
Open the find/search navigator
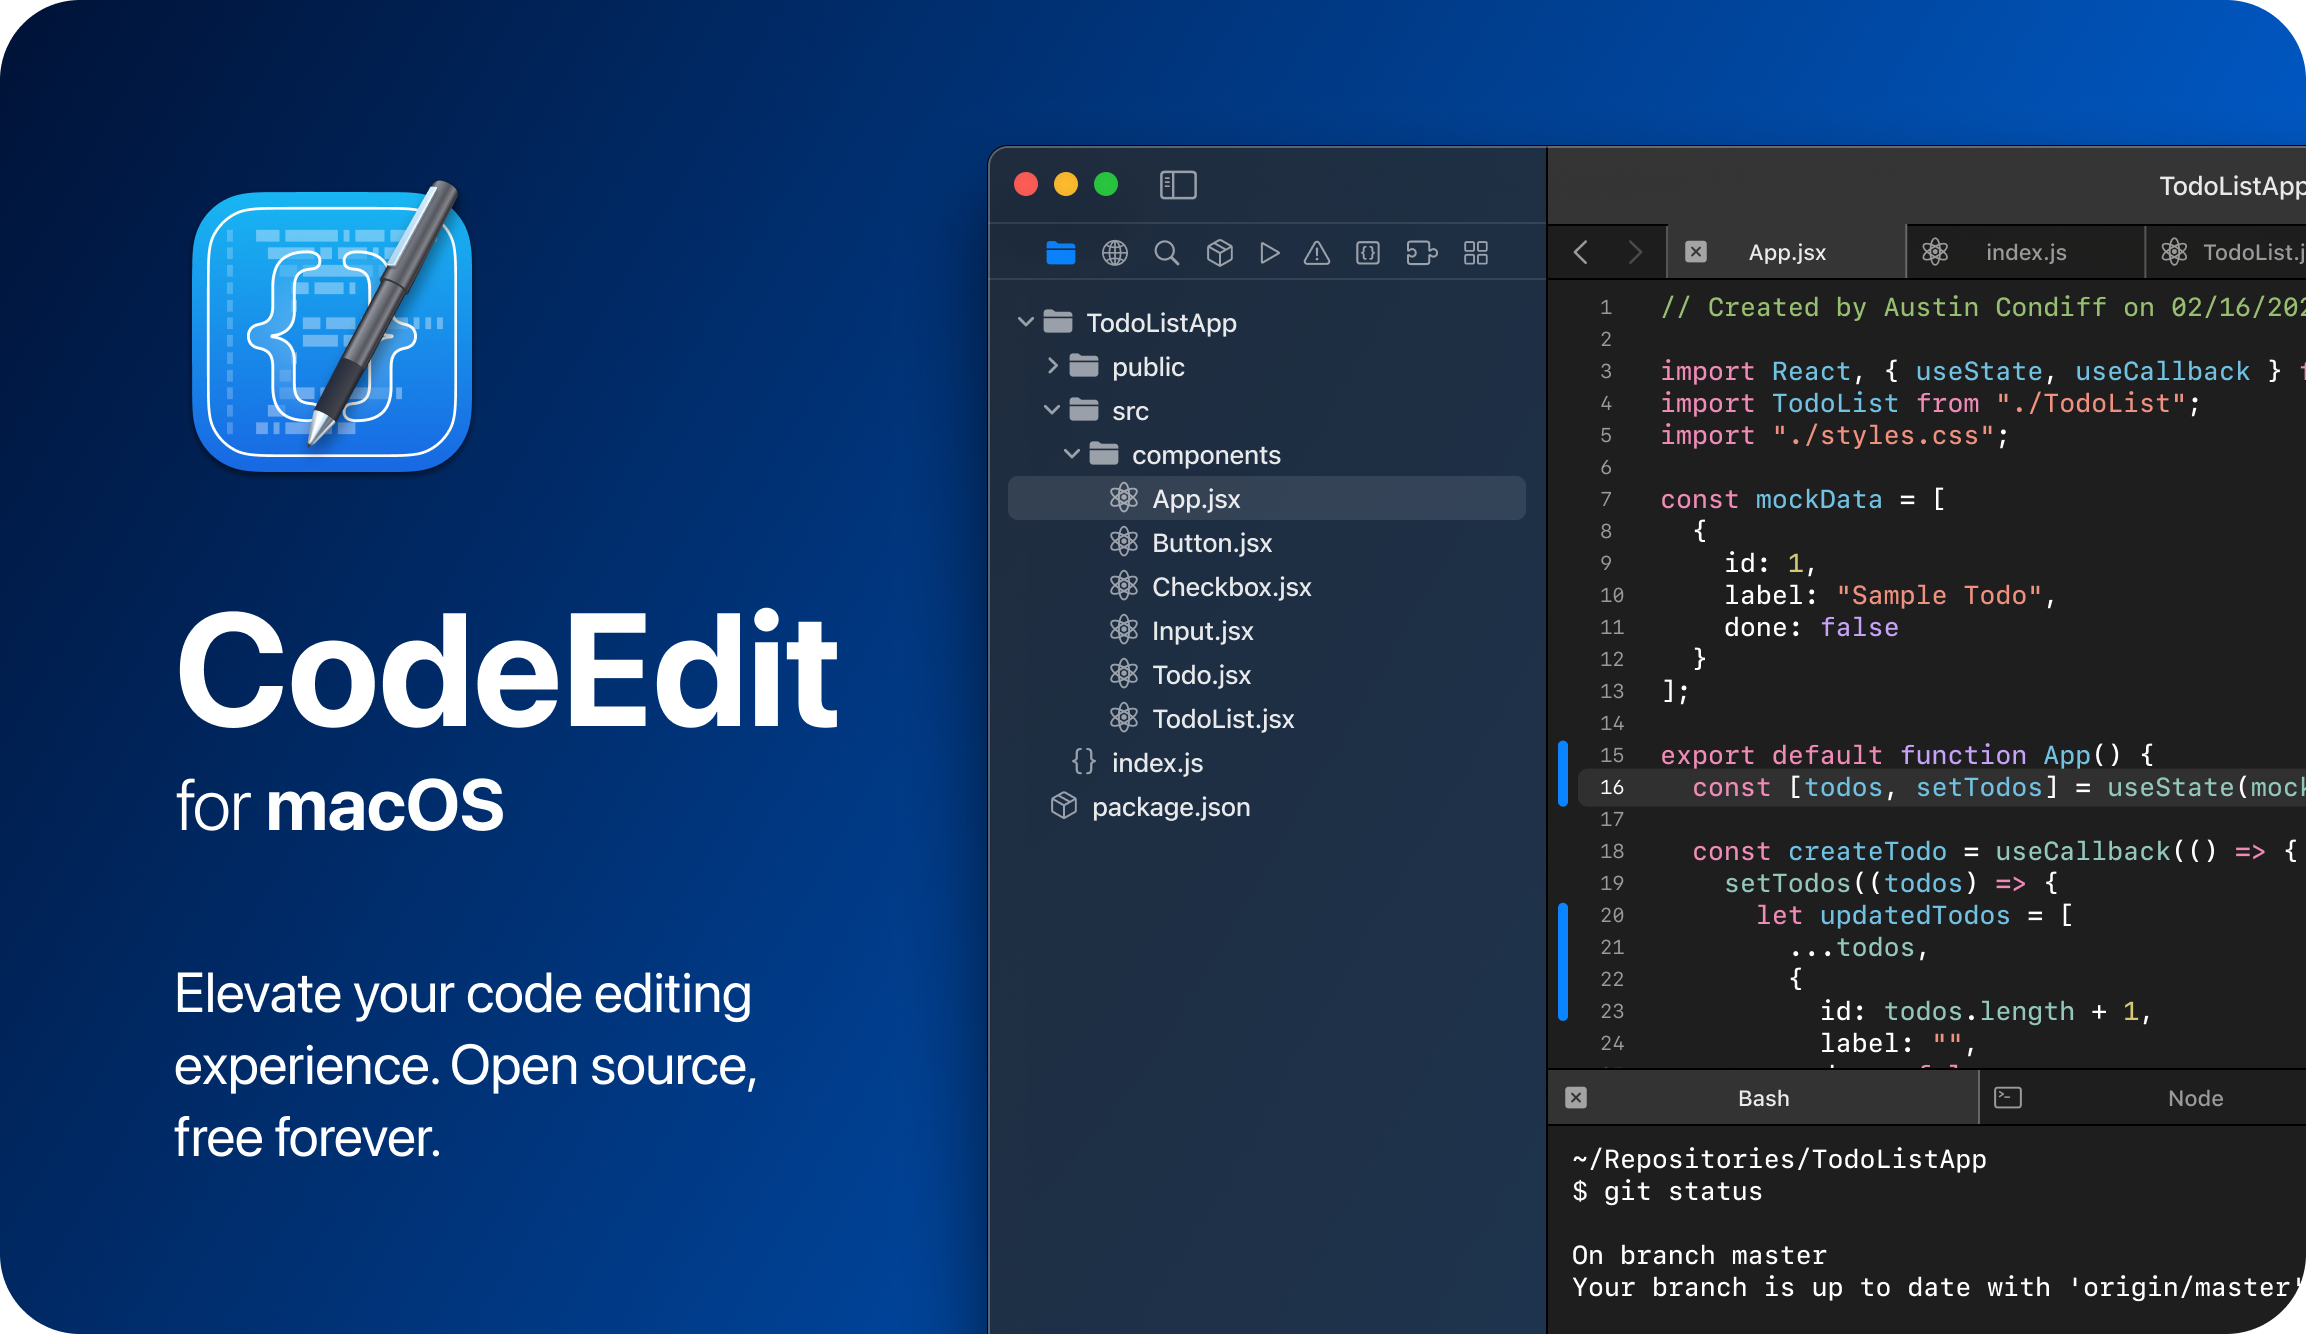1166,253
